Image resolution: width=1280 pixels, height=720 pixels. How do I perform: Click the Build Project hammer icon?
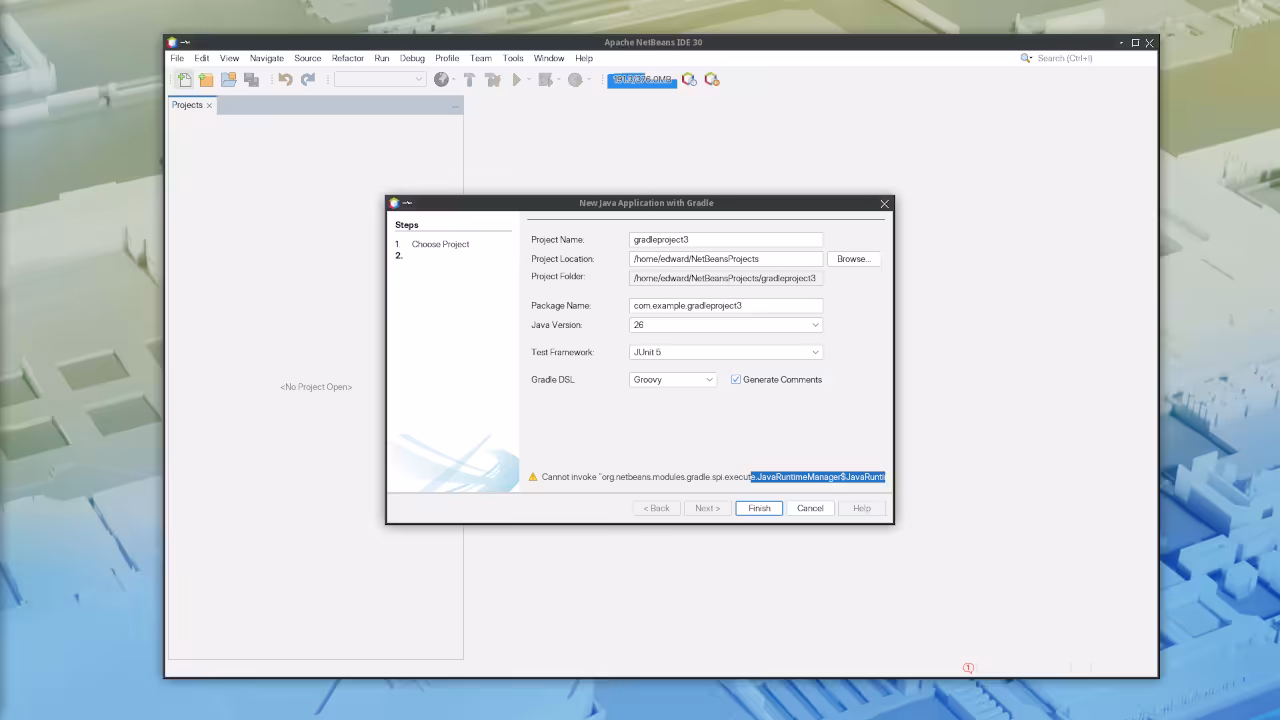[x=469, y=80]
